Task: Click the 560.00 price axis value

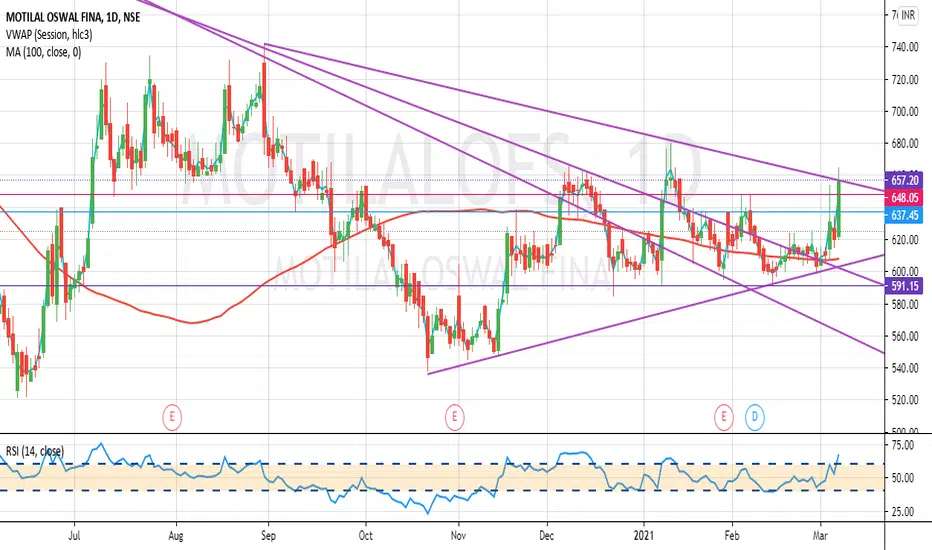Action: click(x=905, y=336)
